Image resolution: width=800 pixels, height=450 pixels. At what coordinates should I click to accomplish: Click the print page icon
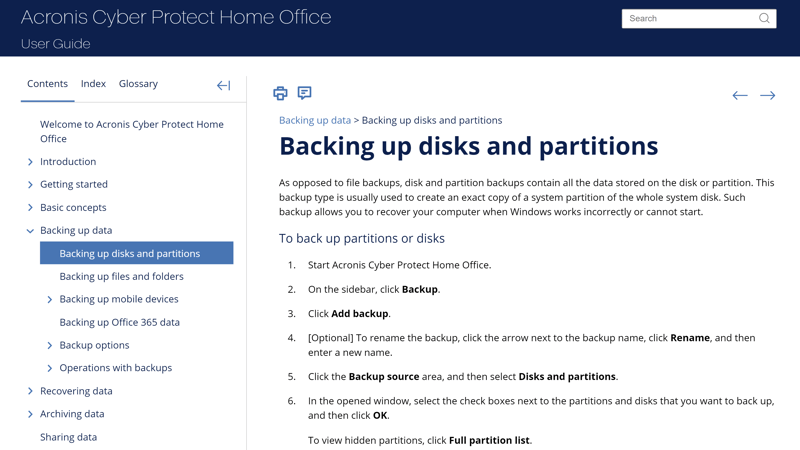[x=280, y=93]
